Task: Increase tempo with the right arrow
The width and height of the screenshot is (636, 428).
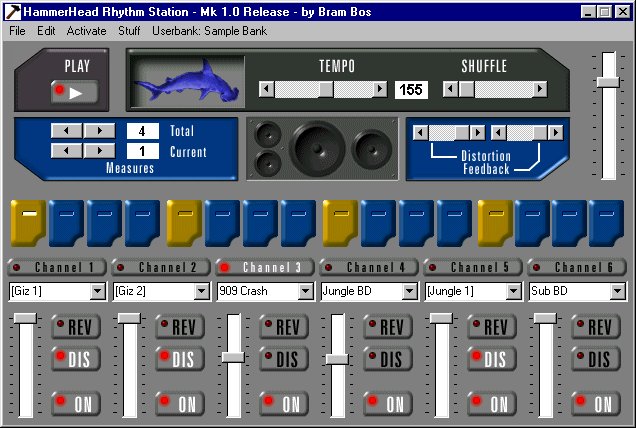Action: 380,89
